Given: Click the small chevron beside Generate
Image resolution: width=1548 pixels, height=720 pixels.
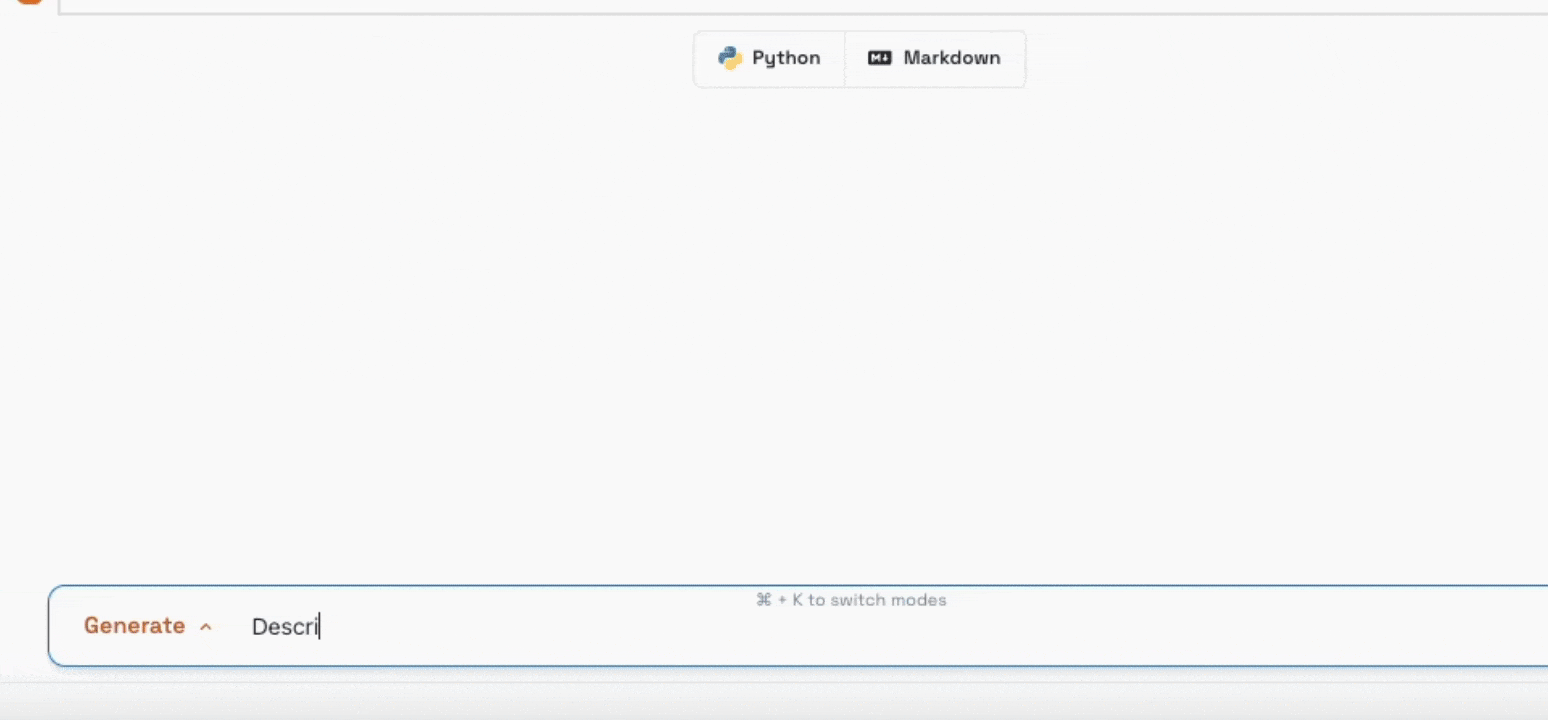Looking at the screenshot, I should [206, 627].
